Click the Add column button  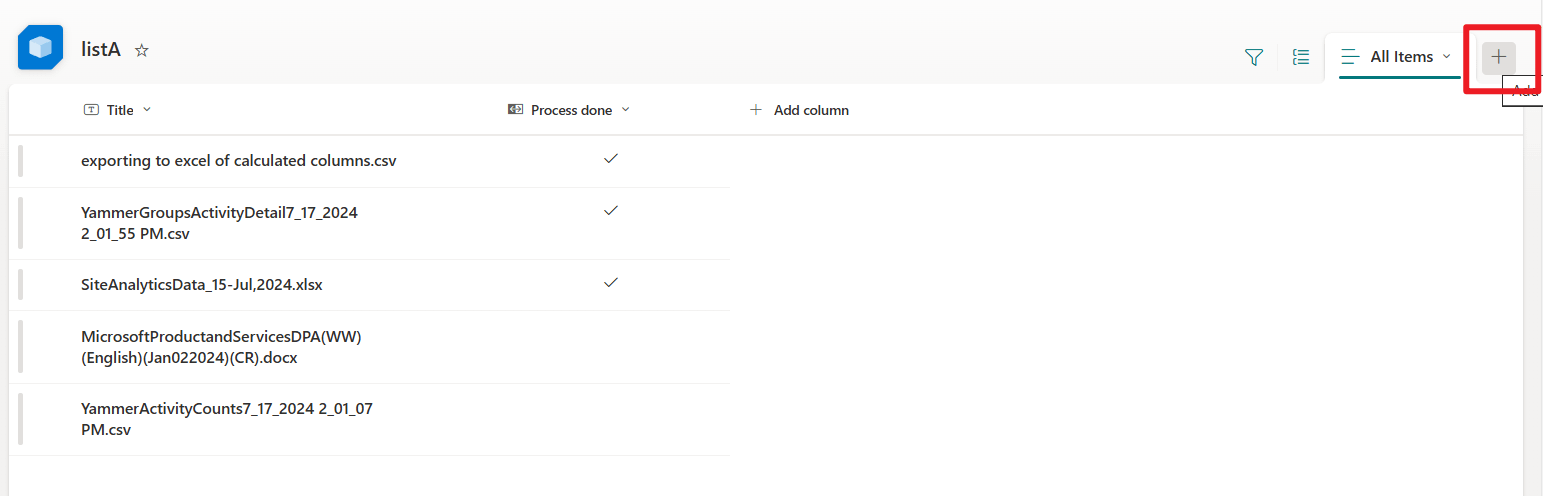point(799,110)
